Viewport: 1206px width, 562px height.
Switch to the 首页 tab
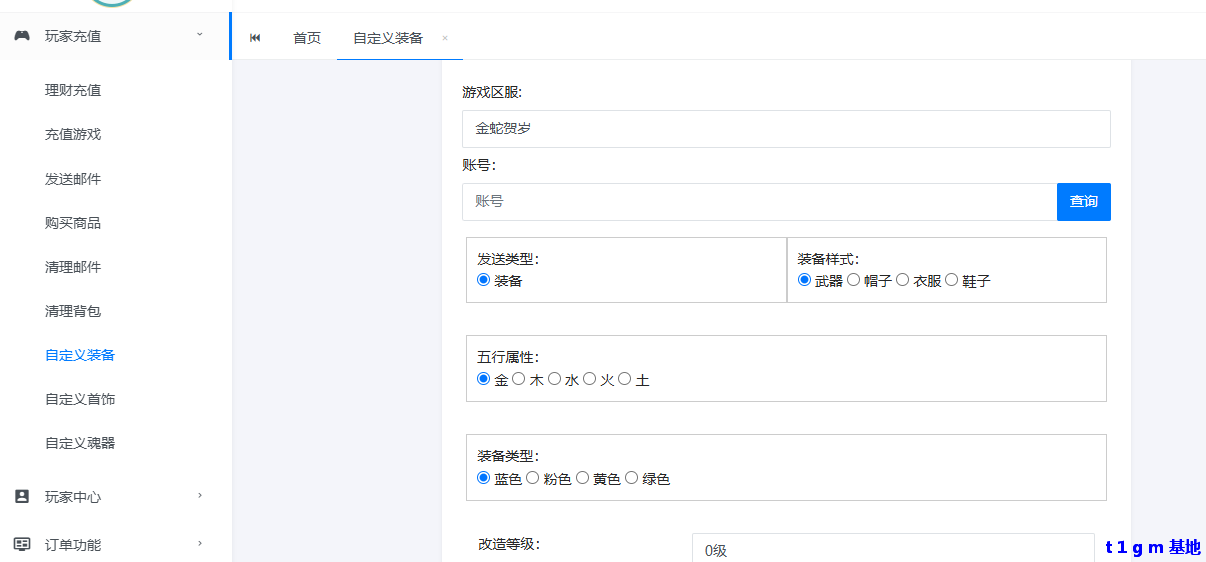[x=307, y=38]
